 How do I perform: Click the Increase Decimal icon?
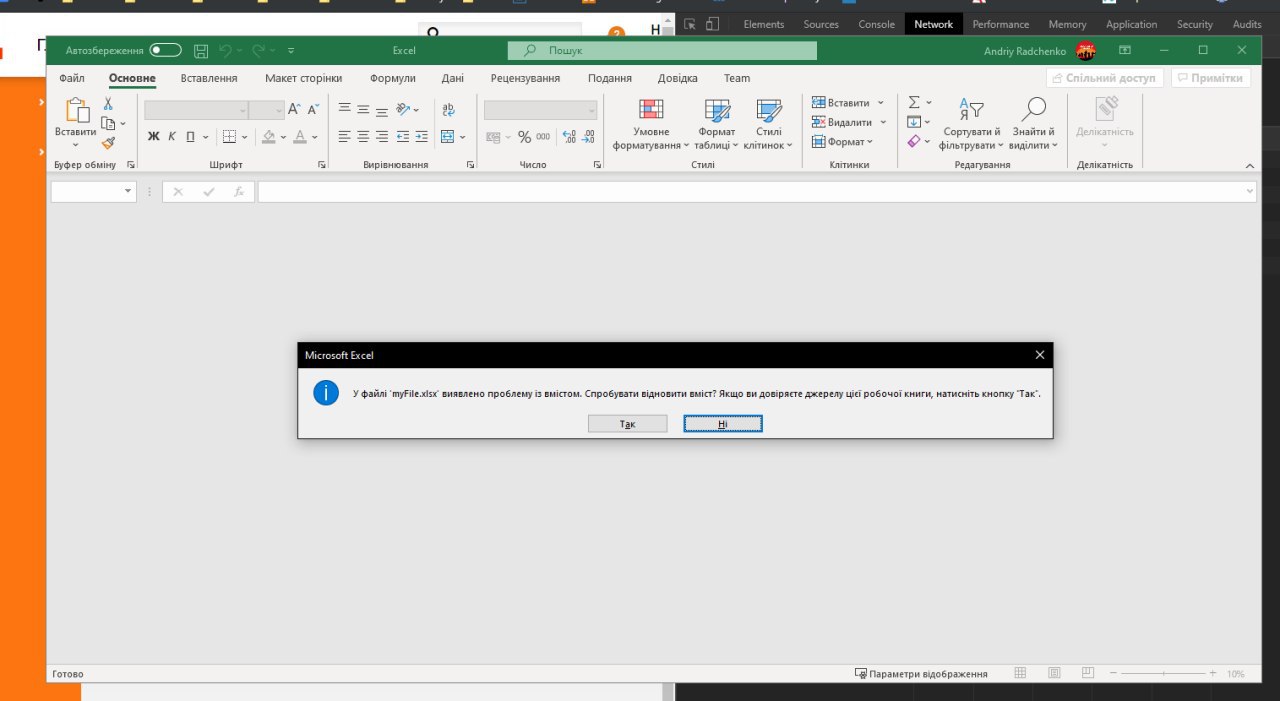pos(569,137)
